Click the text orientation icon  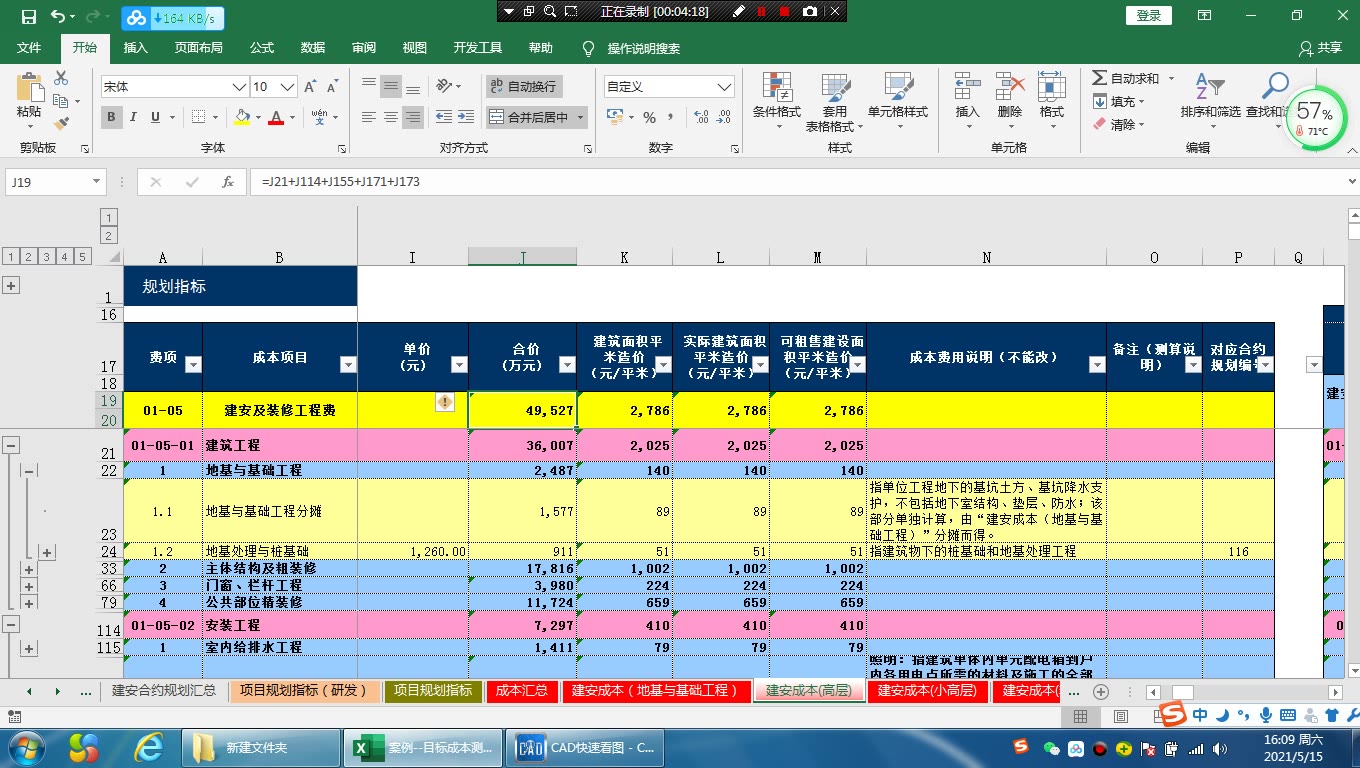click(445, 86)
